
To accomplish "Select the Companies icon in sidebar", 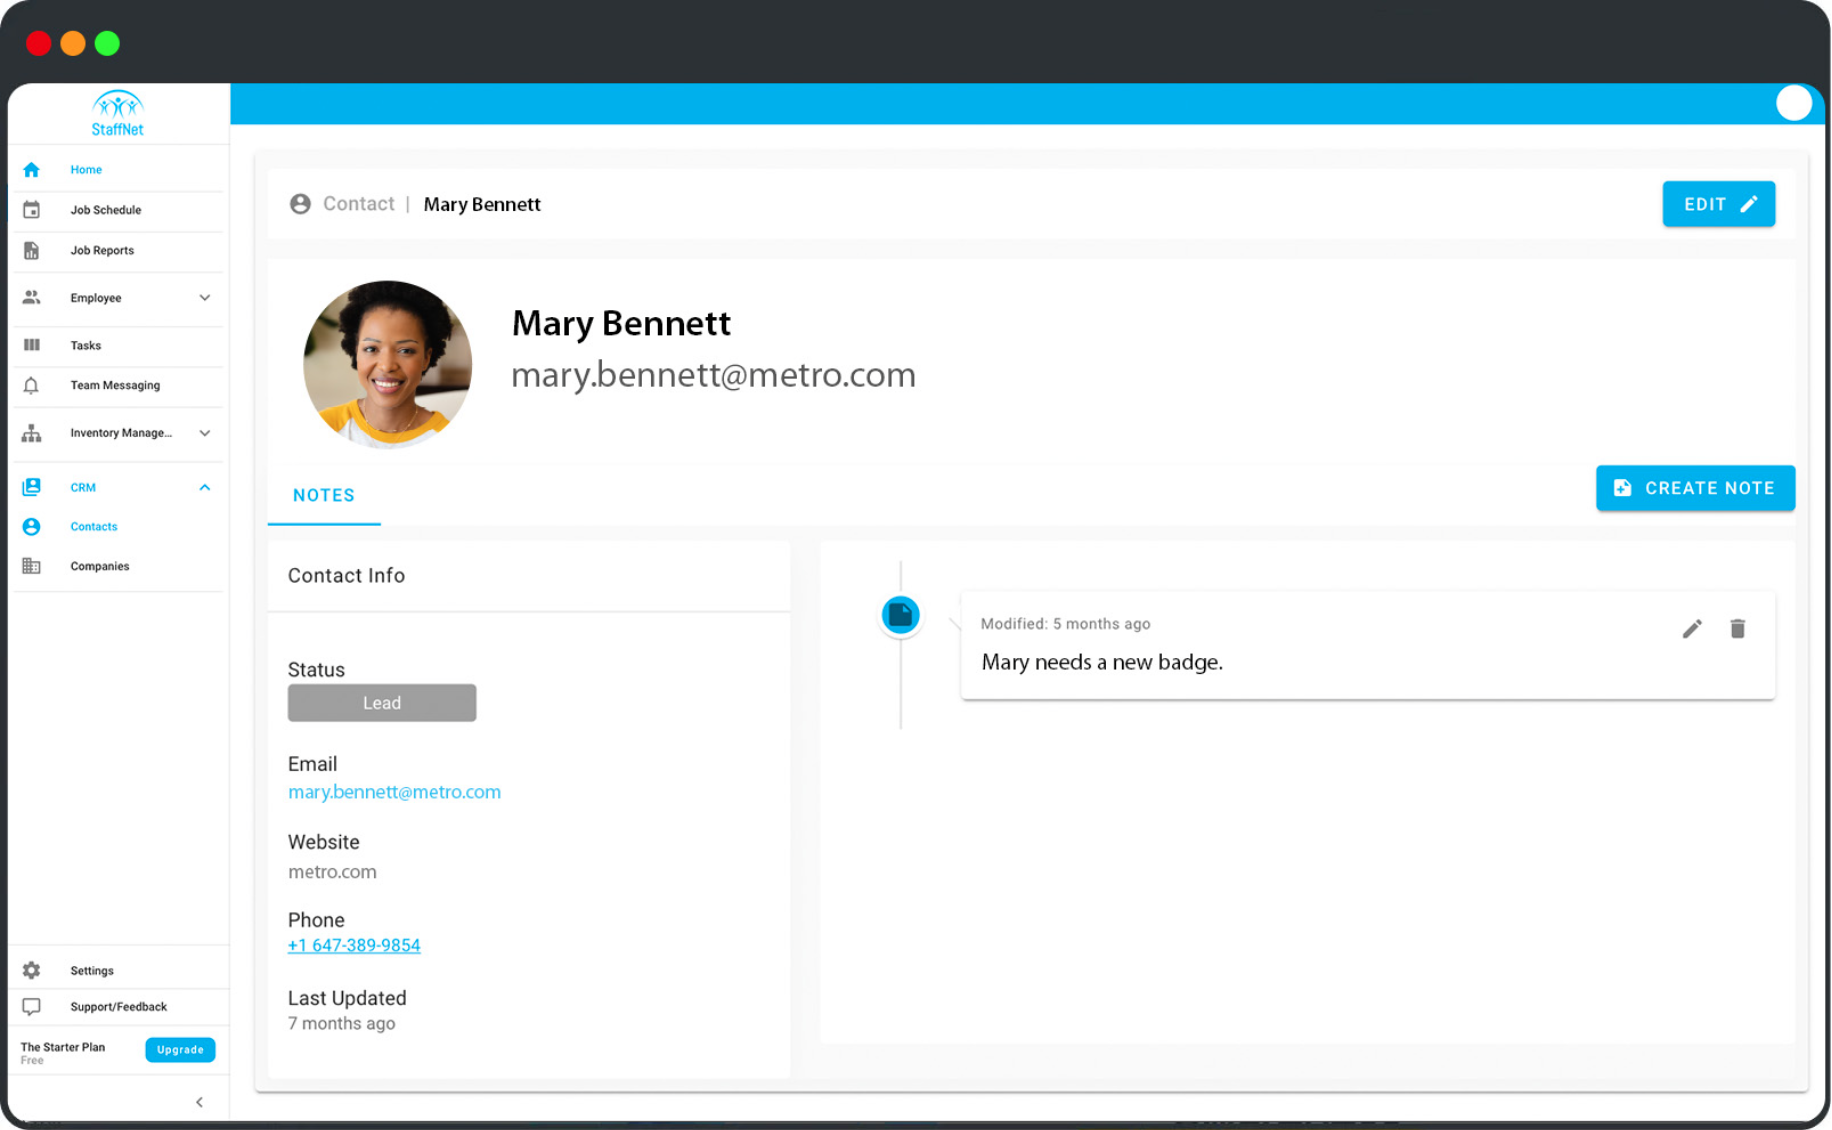I will click(31, 565).
